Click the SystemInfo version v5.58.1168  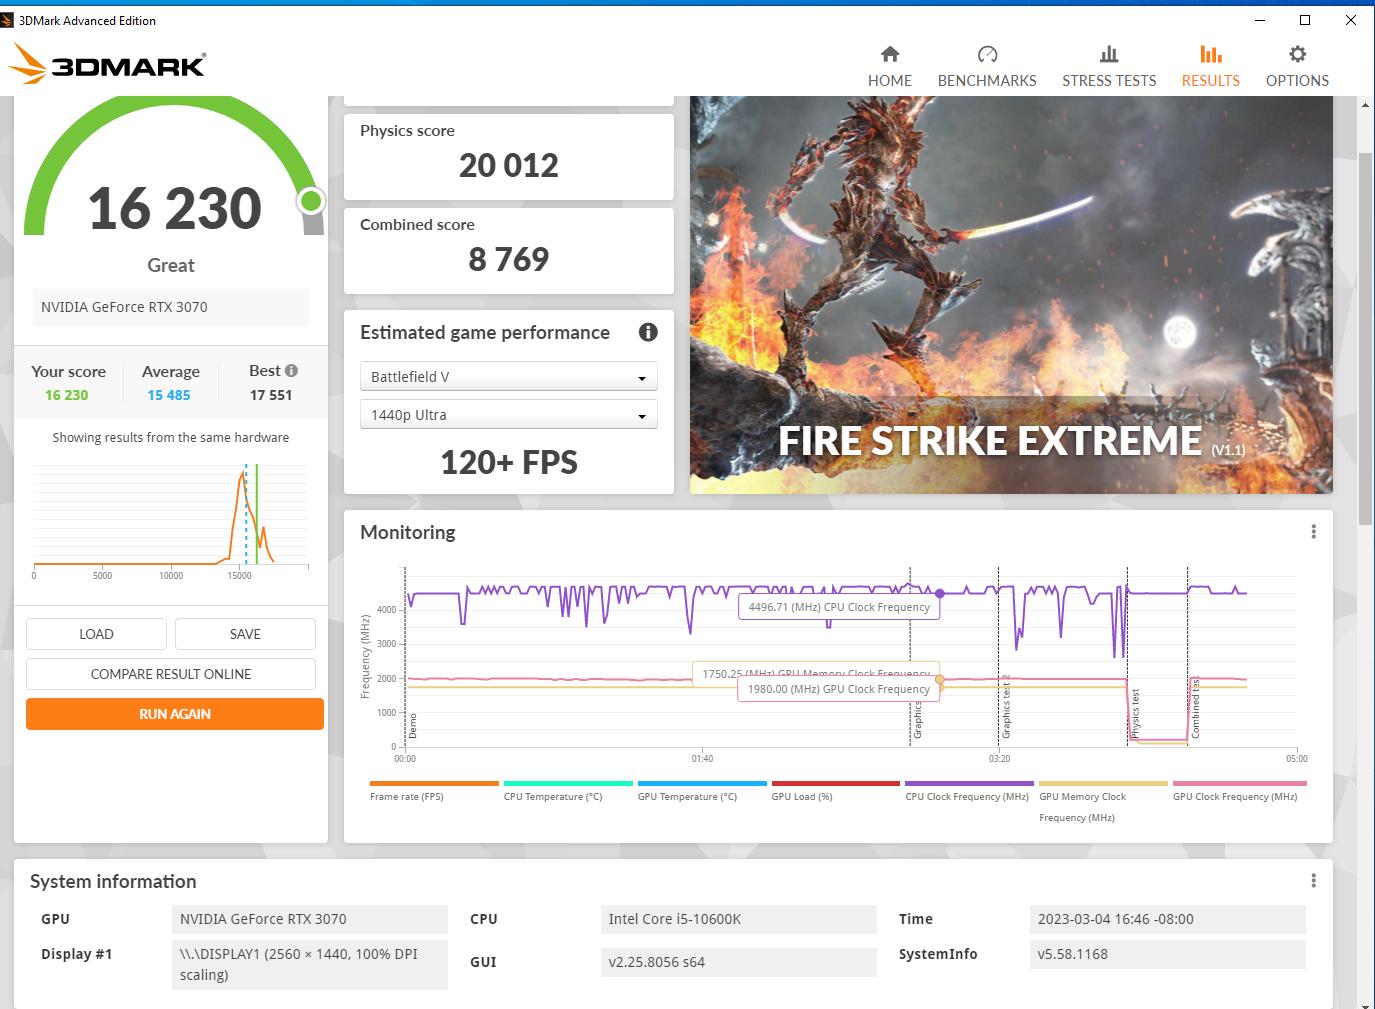tap(1167, 954)
